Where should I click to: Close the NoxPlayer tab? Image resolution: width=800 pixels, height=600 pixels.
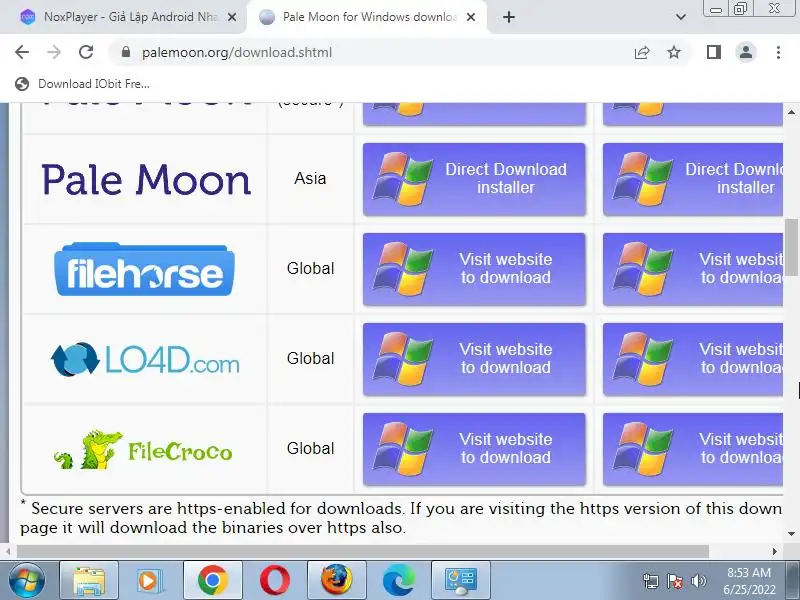click(x=232, y=17)
